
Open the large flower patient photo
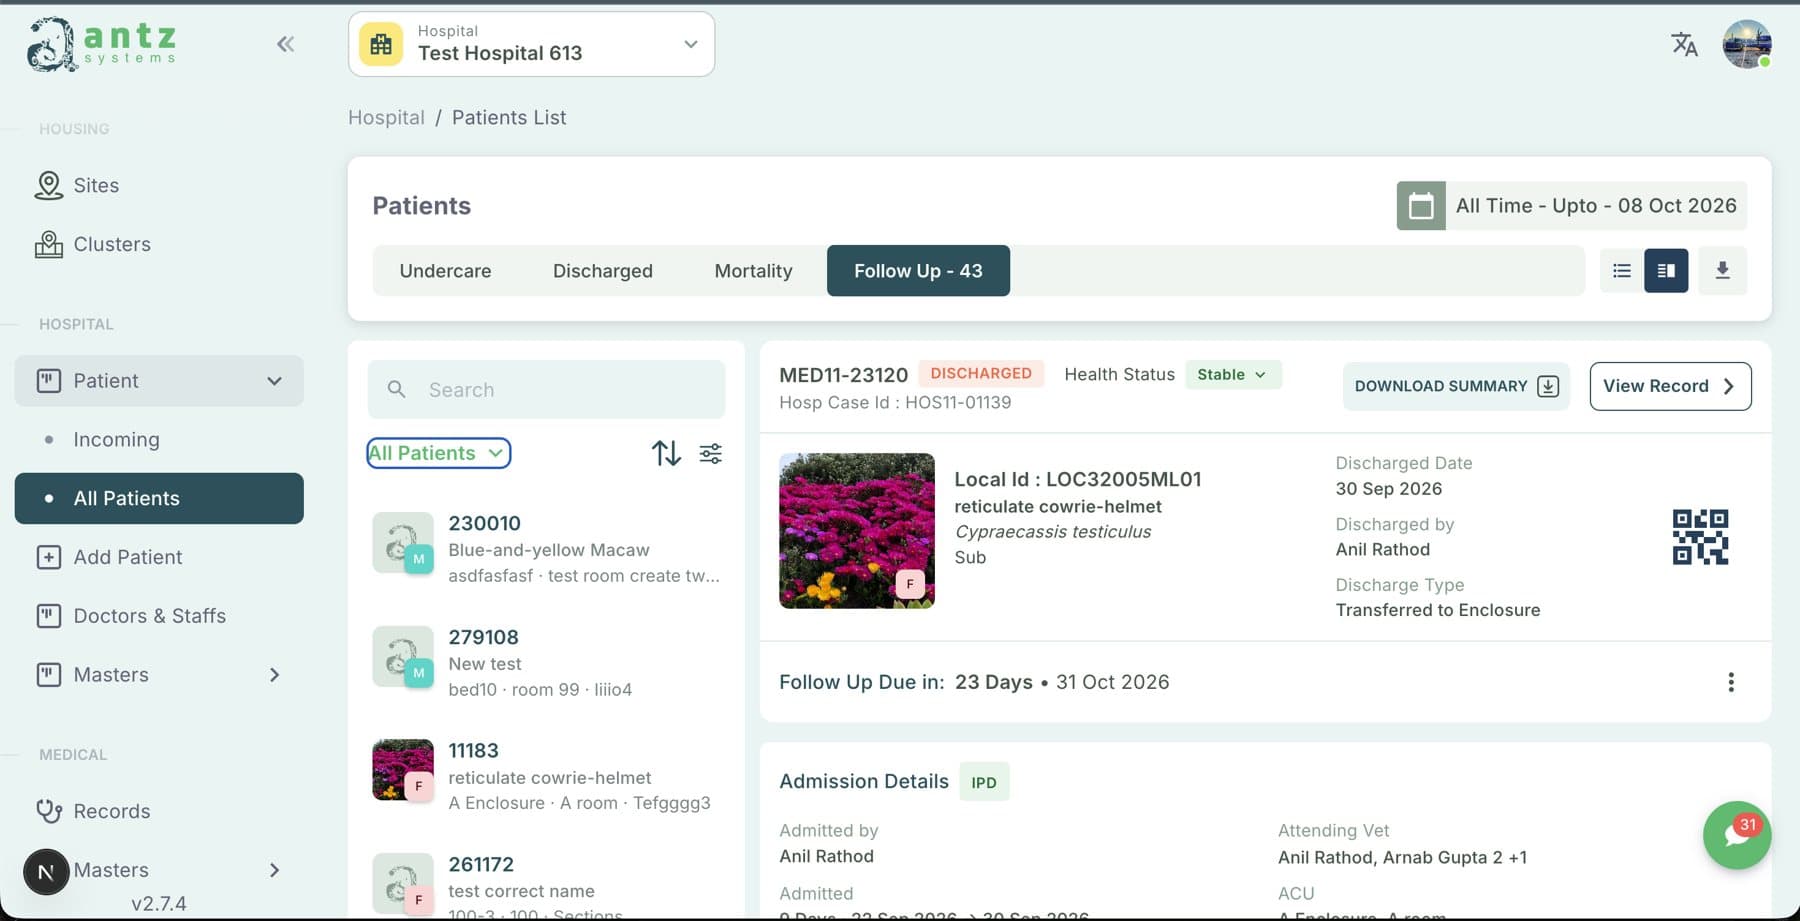pos(857,531)
